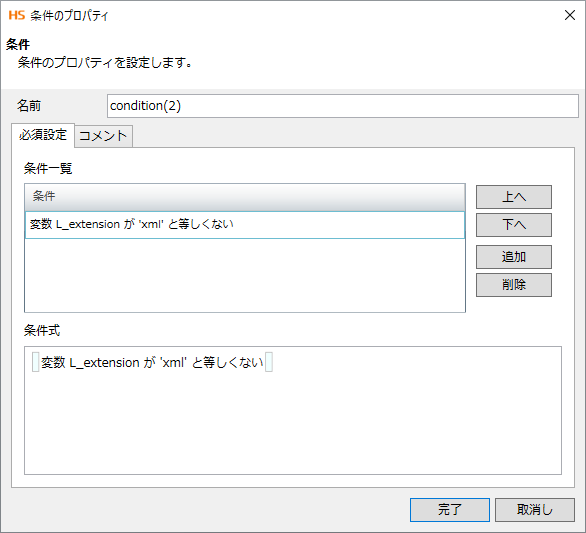This screenshot has height=533, width=586.
Task: Delete the condition with 削除
Action: (x=513, y=285)
